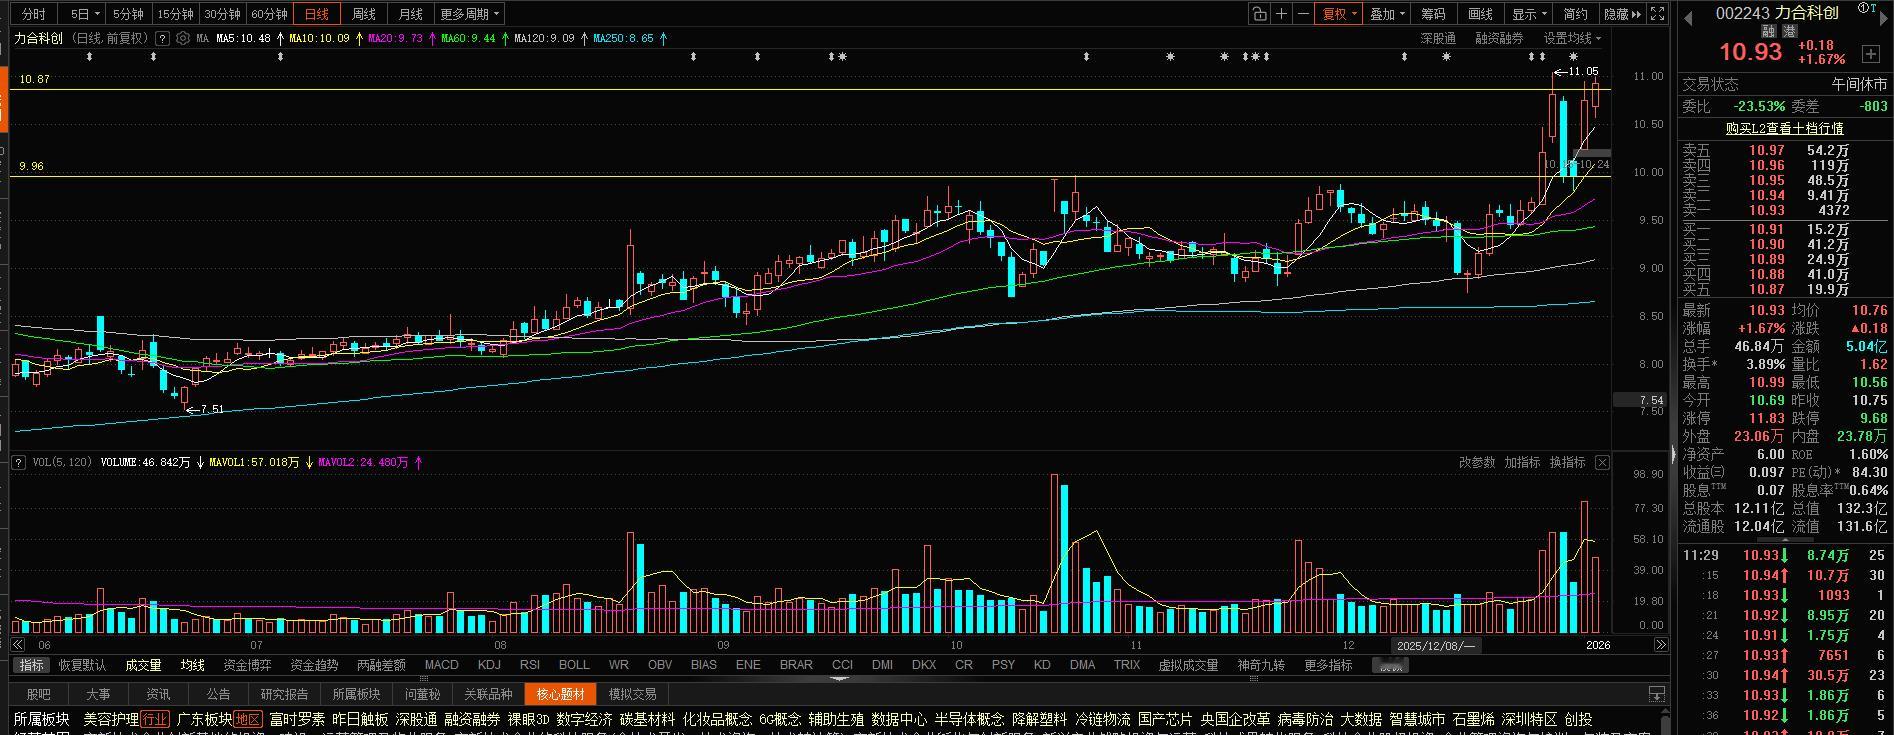The image size is (1894, 735).
Task: Open the 模拟交易 tab
Action: [633, 694]
